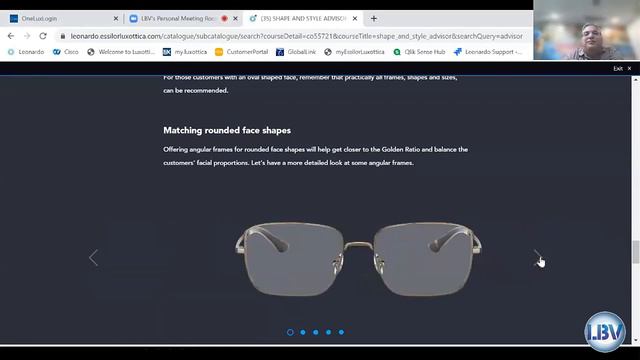Click the scrollbar down arrow

coord(636,340)
